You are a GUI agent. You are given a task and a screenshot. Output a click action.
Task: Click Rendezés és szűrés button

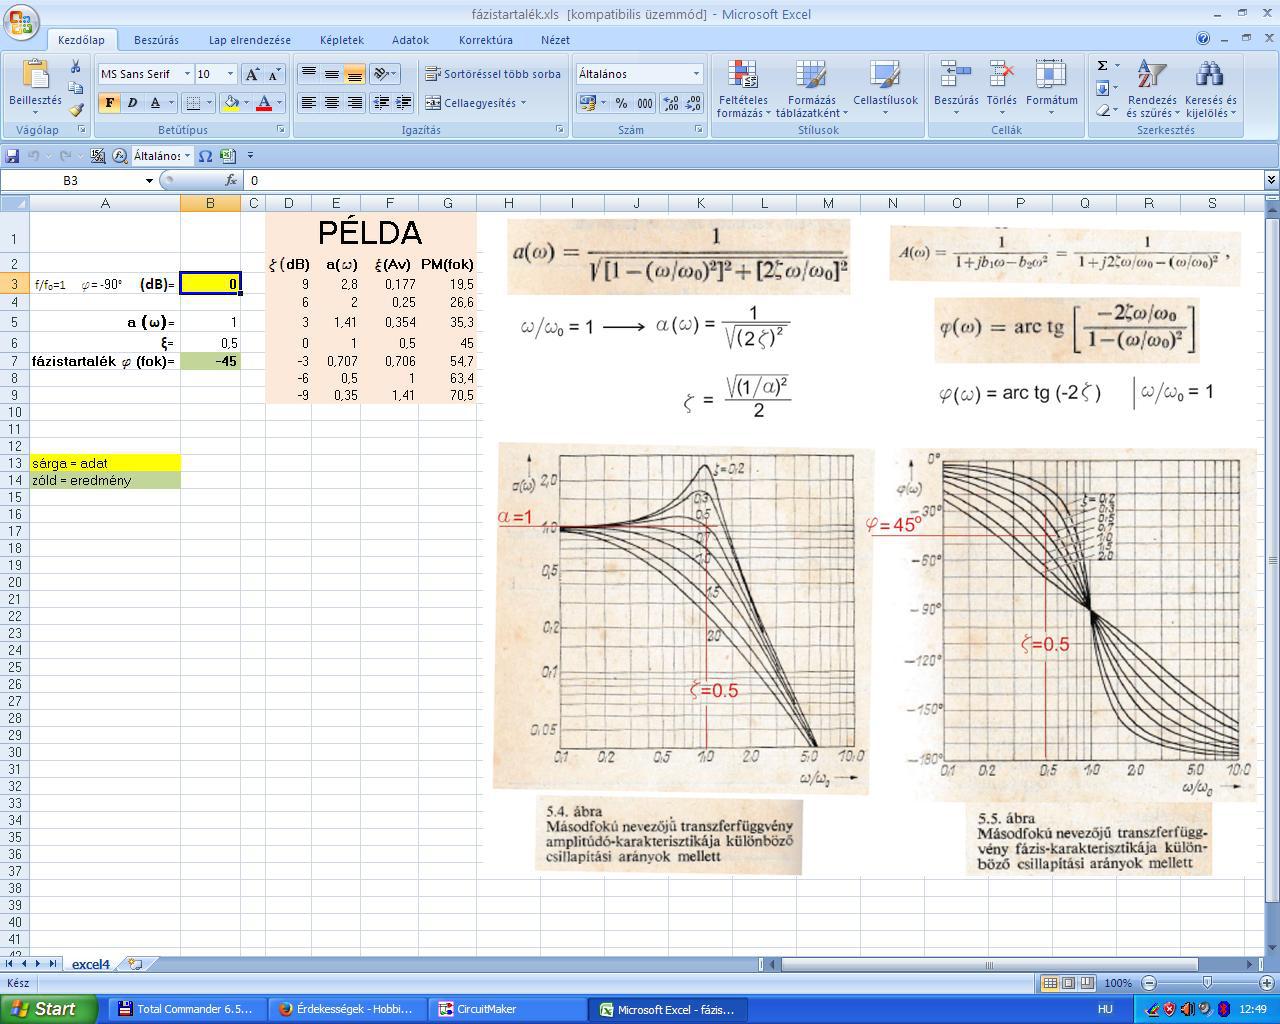click(1152, 88)
